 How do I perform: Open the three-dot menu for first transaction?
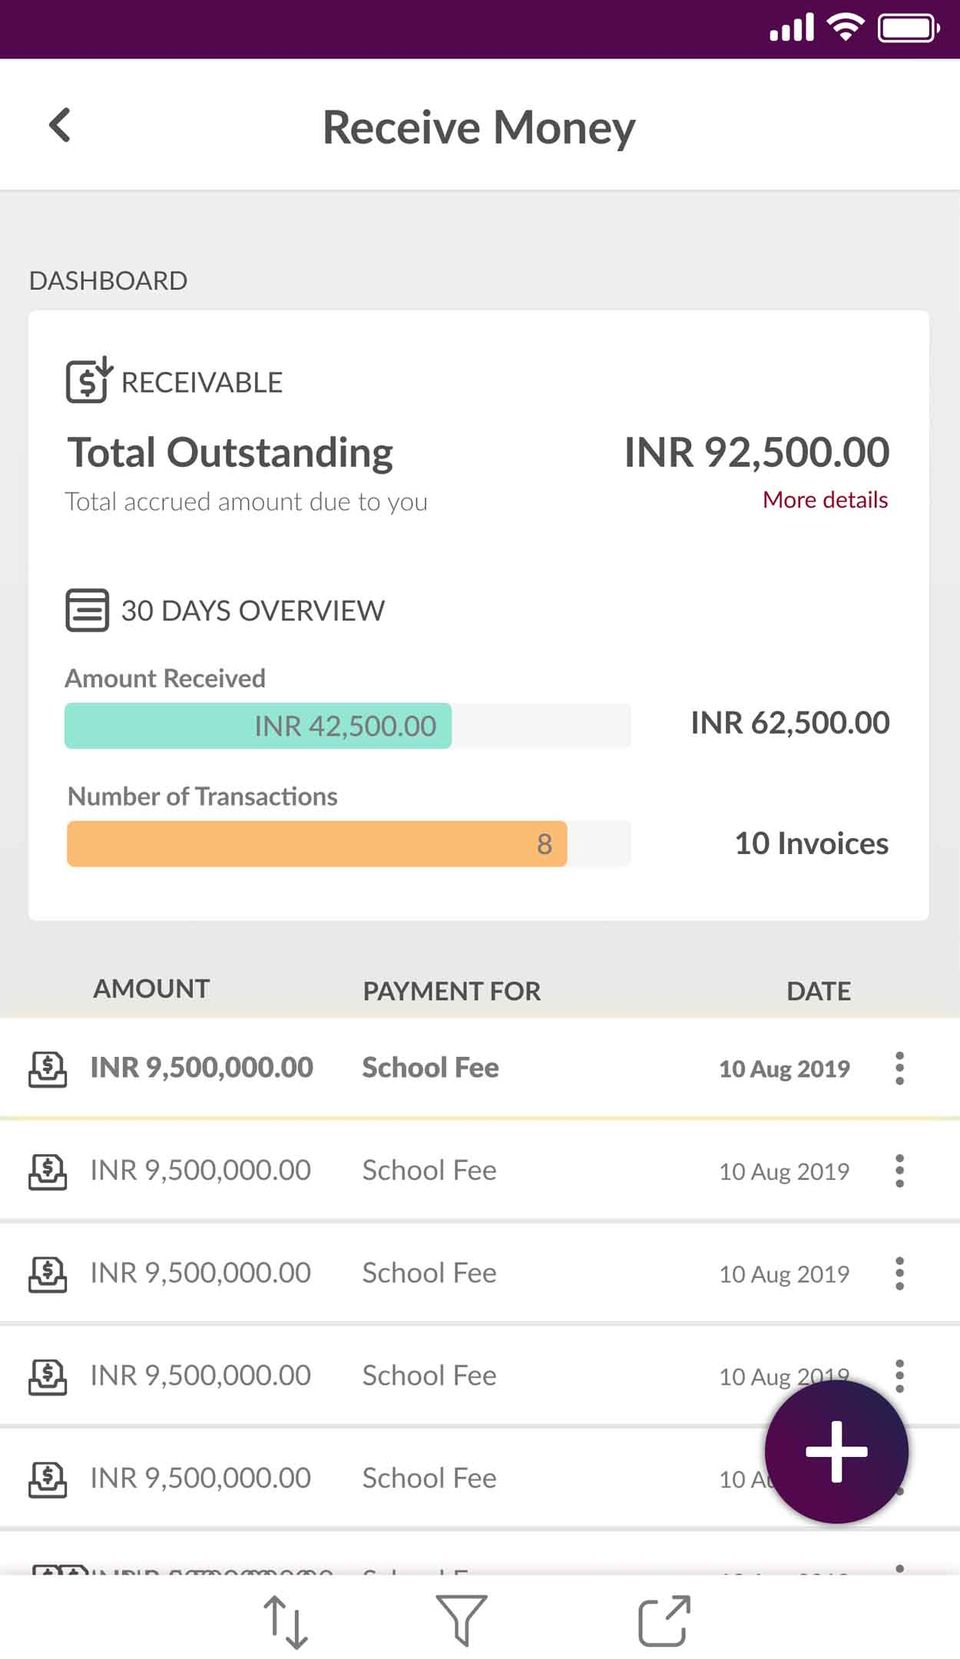point(900,1068)
